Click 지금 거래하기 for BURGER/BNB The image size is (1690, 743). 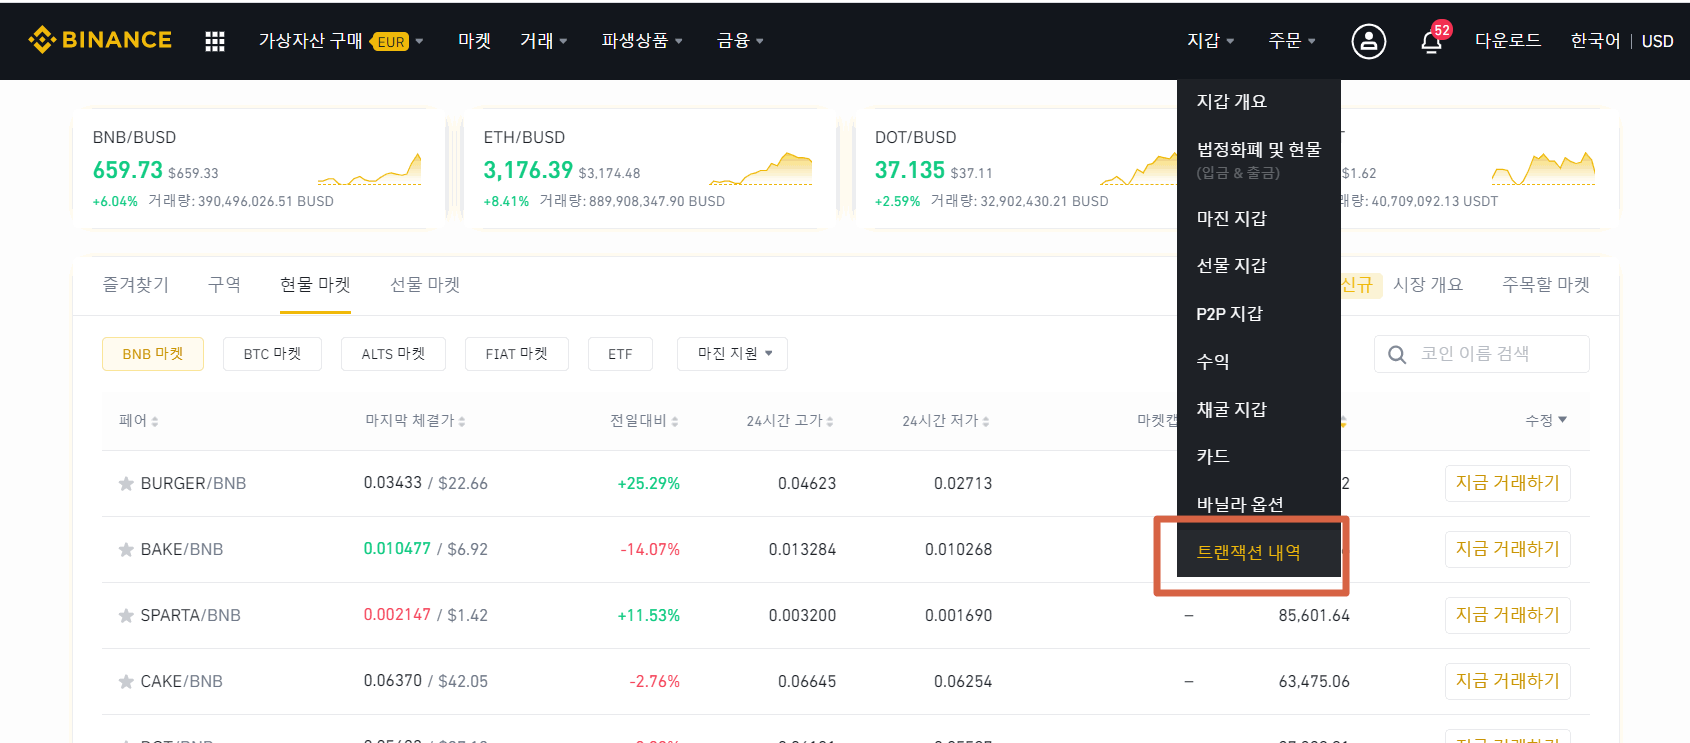tap(1506, 483)
